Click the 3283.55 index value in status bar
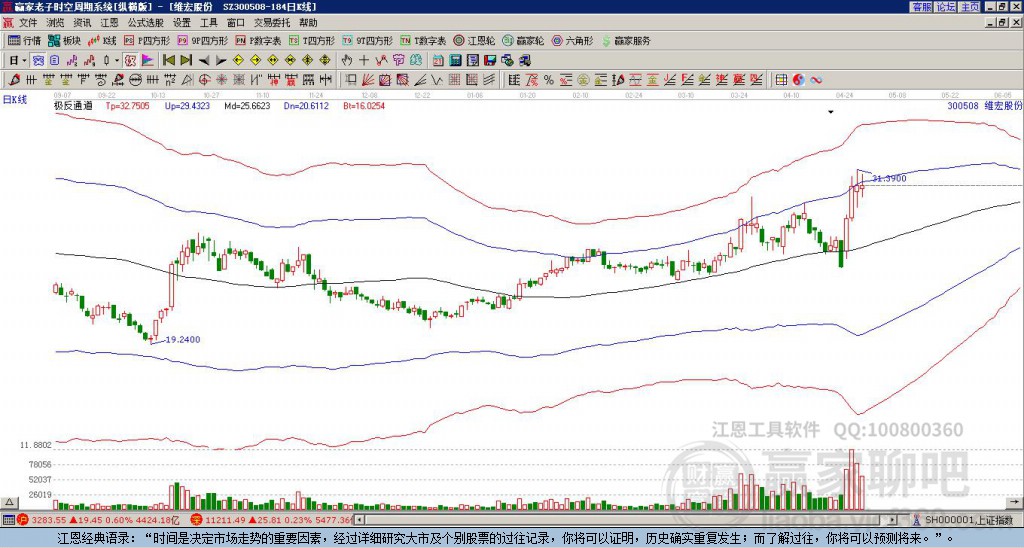 coord(49,520)
